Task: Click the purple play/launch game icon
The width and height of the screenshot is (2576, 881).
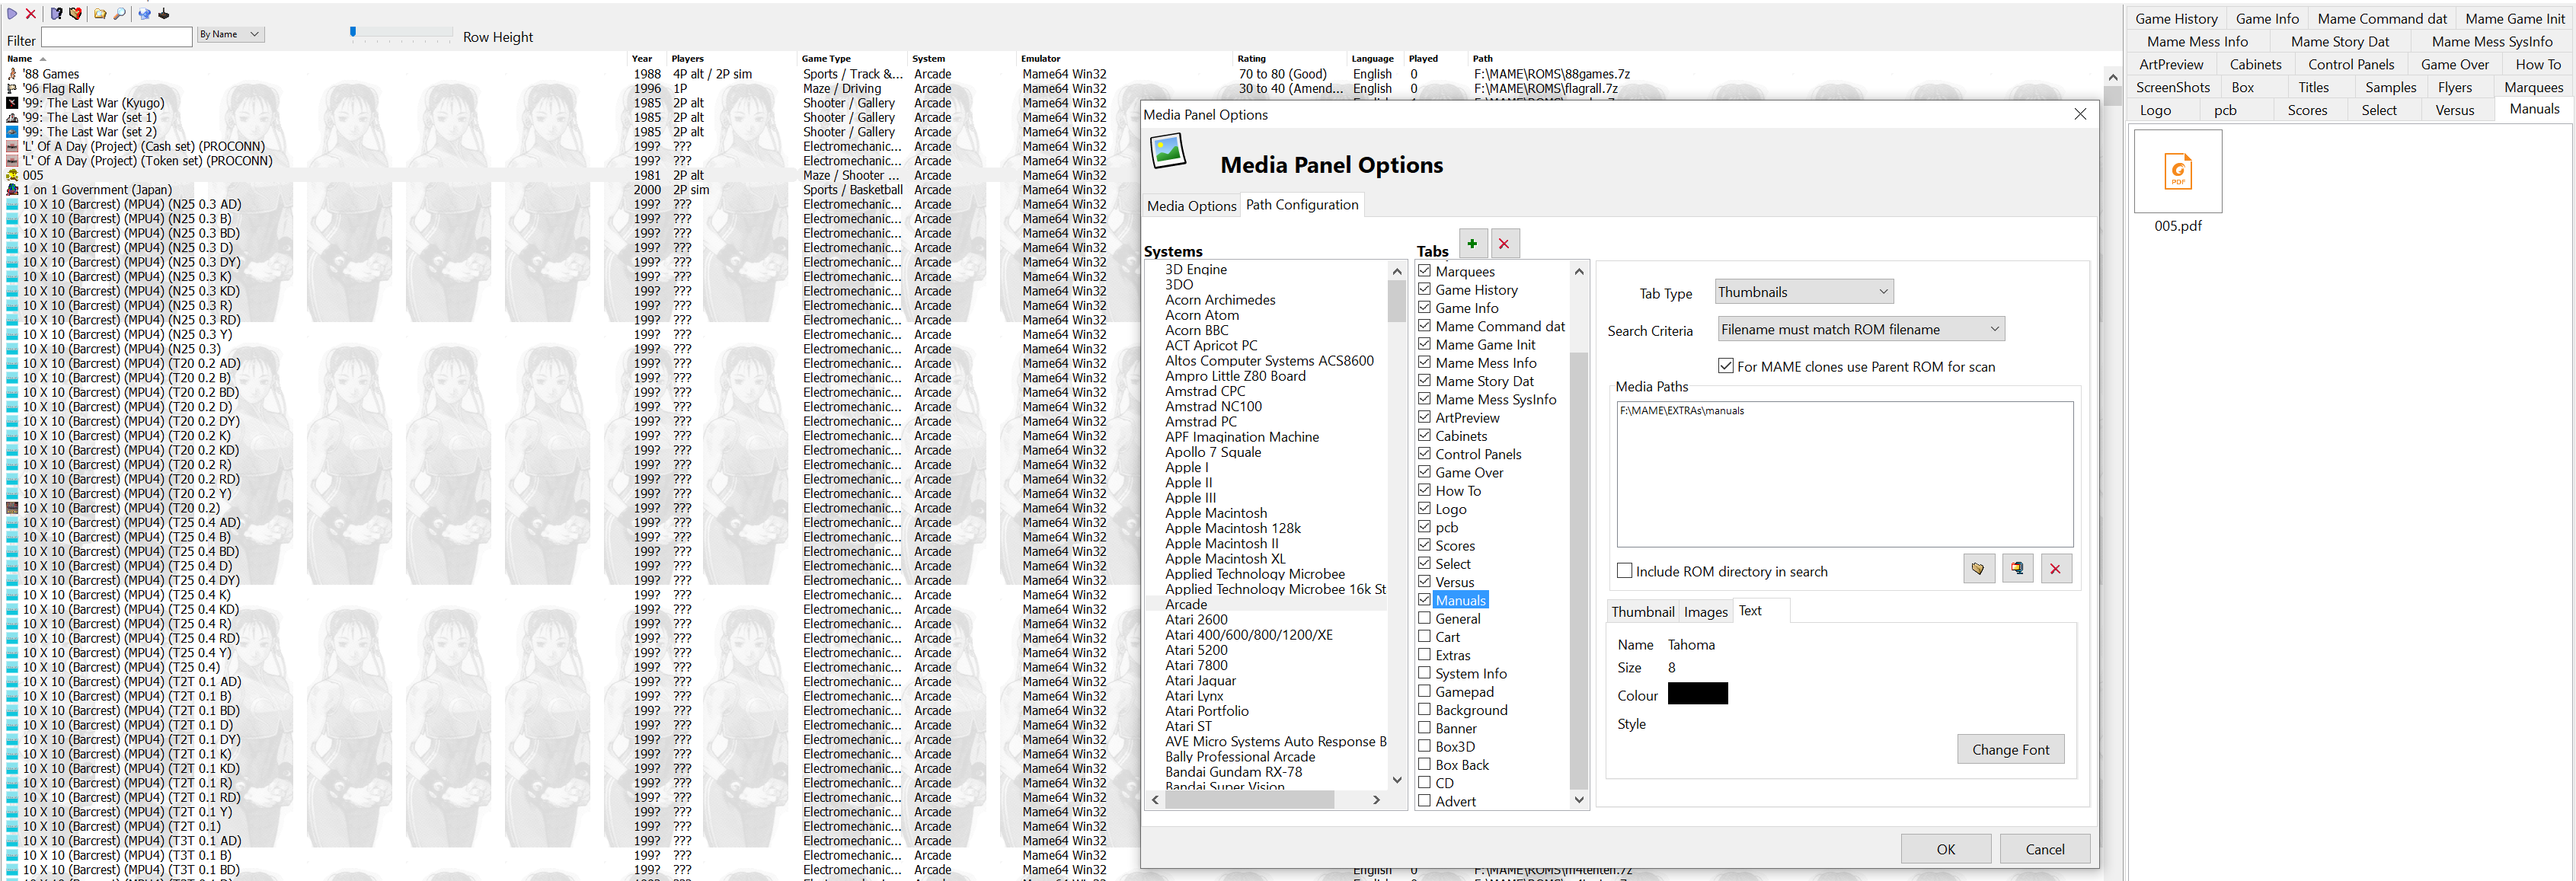Action: [12, 14]
